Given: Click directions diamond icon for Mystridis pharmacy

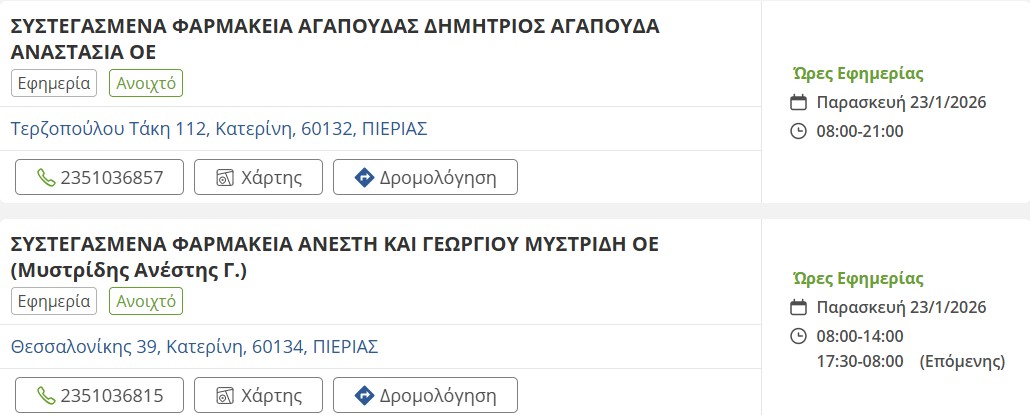Looking at the screenshot, I should 364,395.
